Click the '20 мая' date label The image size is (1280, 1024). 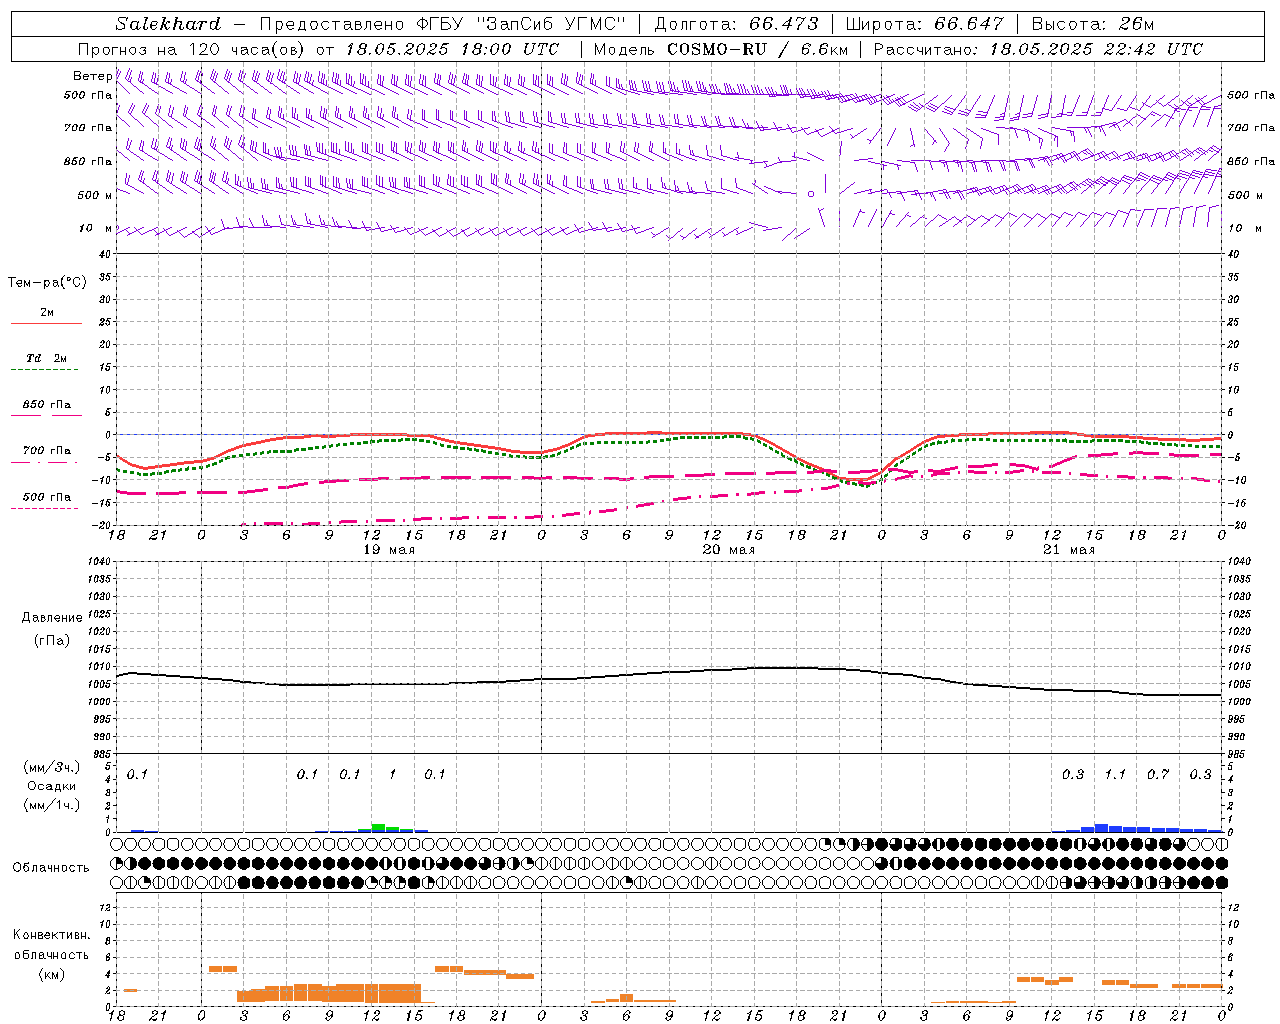tap(729, 550)
